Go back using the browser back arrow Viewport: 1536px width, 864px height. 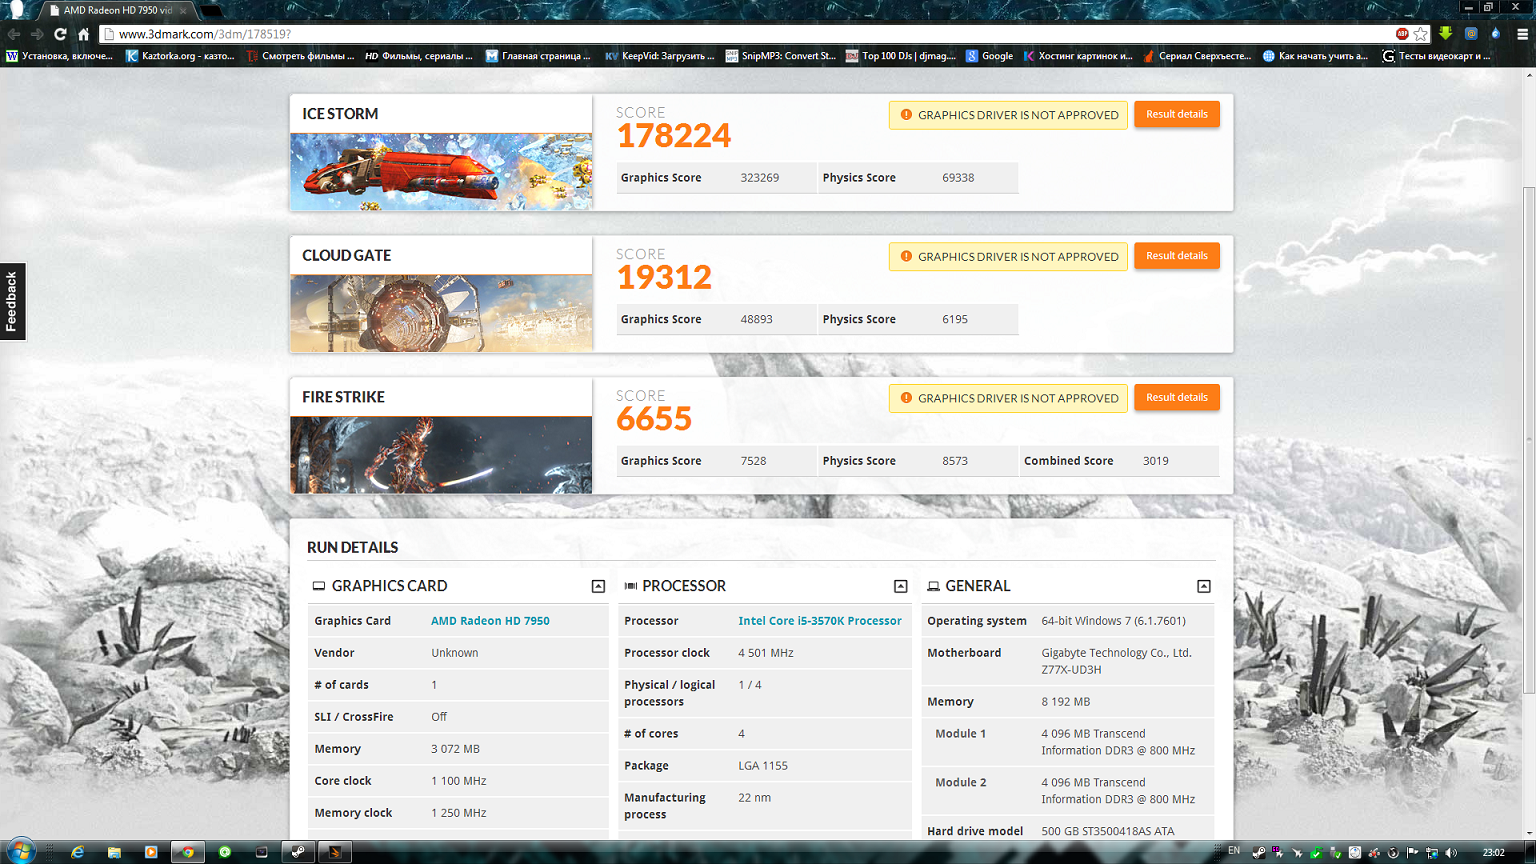(x=14, y=34)
